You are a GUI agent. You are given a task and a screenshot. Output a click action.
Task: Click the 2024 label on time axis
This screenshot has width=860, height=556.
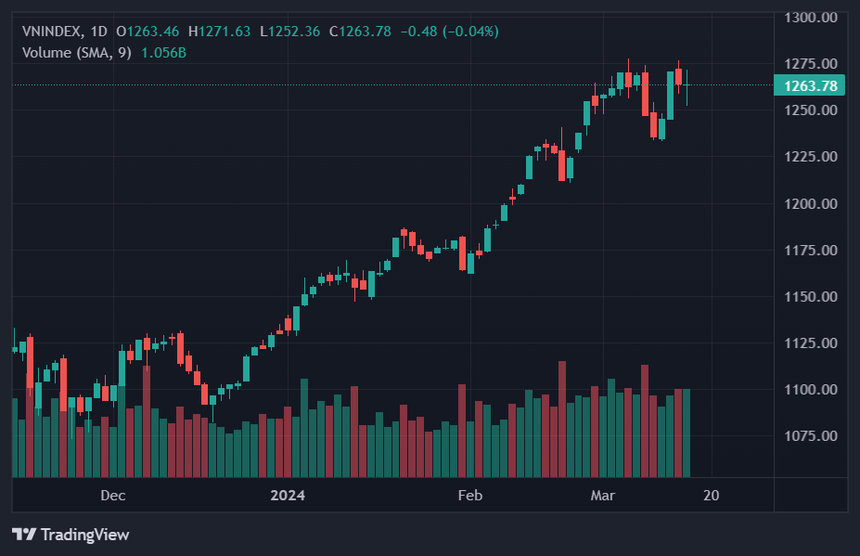(x=287, y=496)
